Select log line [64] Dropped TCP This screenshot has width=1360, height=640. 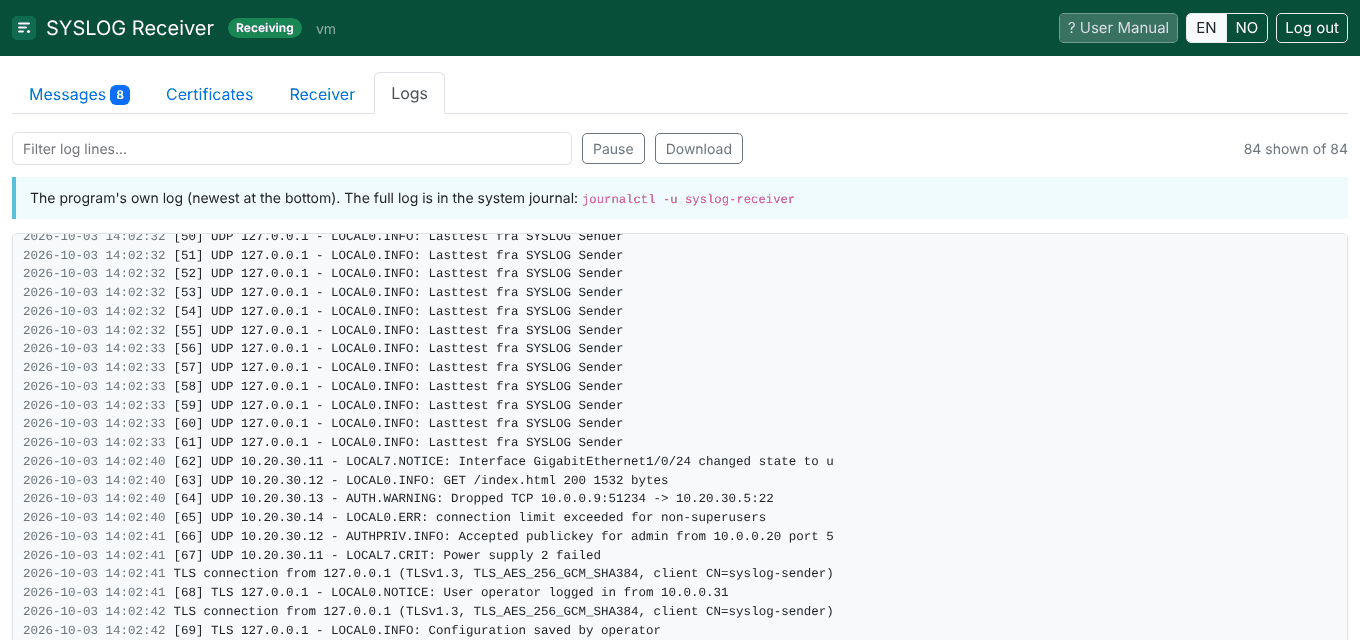398,498
